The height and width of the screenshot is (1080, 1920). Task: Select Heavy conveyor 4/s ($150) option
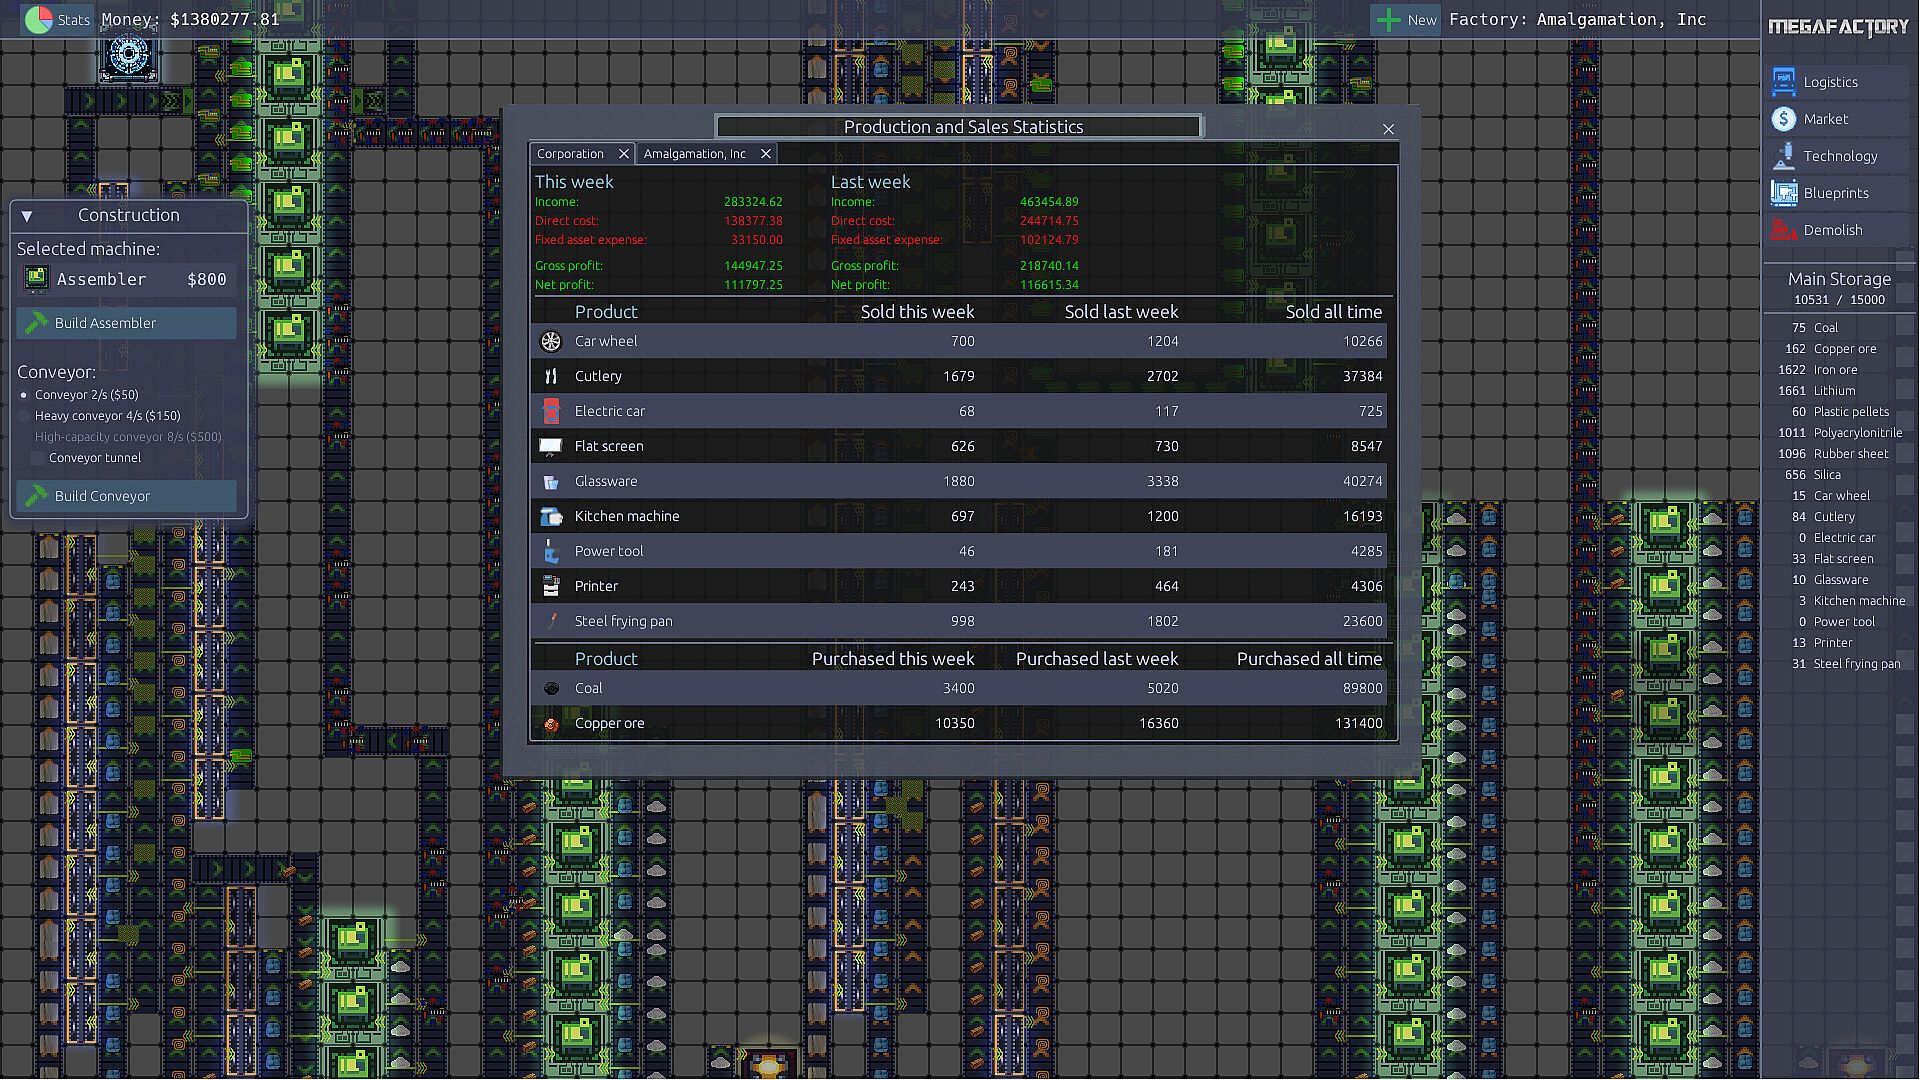(x=24, y=416)
